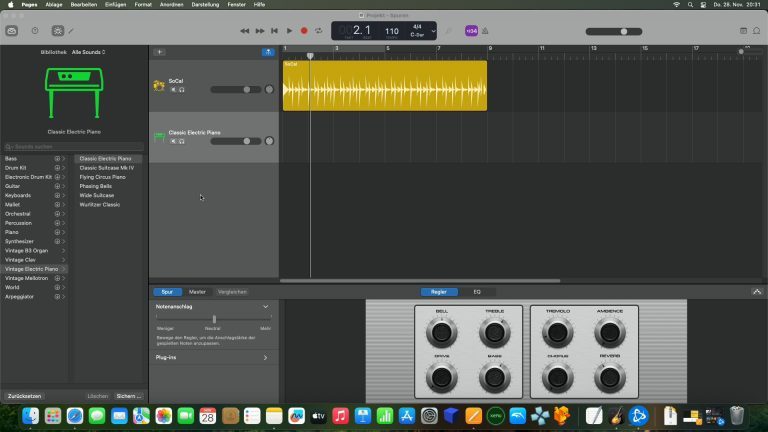The height and width of the screenshot is (432, 768).
Task: Solo the Classic Electric Piano track
Action: click(x=182, y=141)
